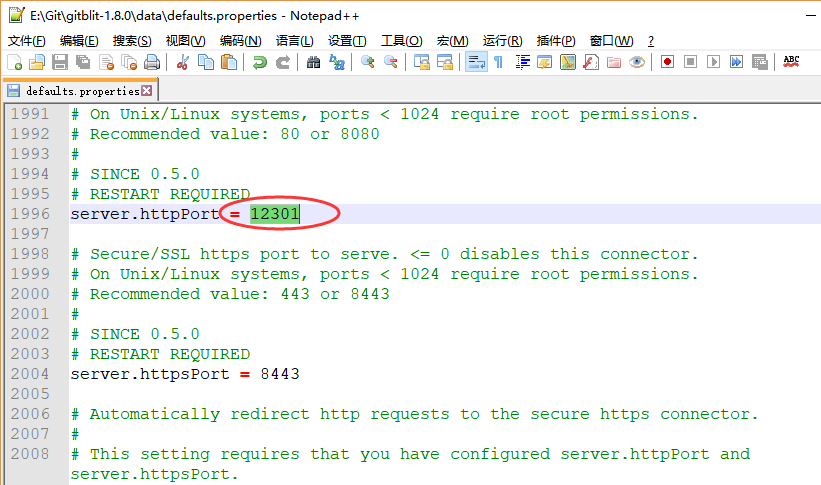Select the defaults.properties document tab
The image size is (821, 485).
80,91
